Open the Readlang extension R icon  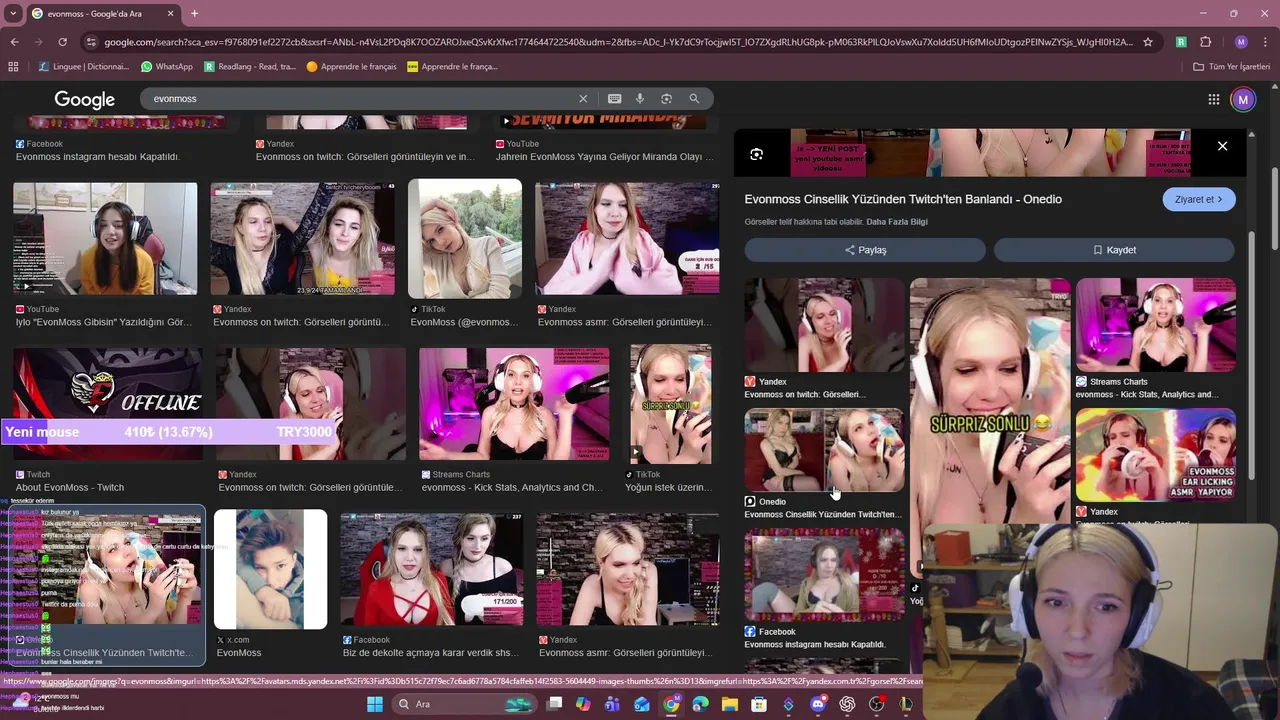[1181, 42]
